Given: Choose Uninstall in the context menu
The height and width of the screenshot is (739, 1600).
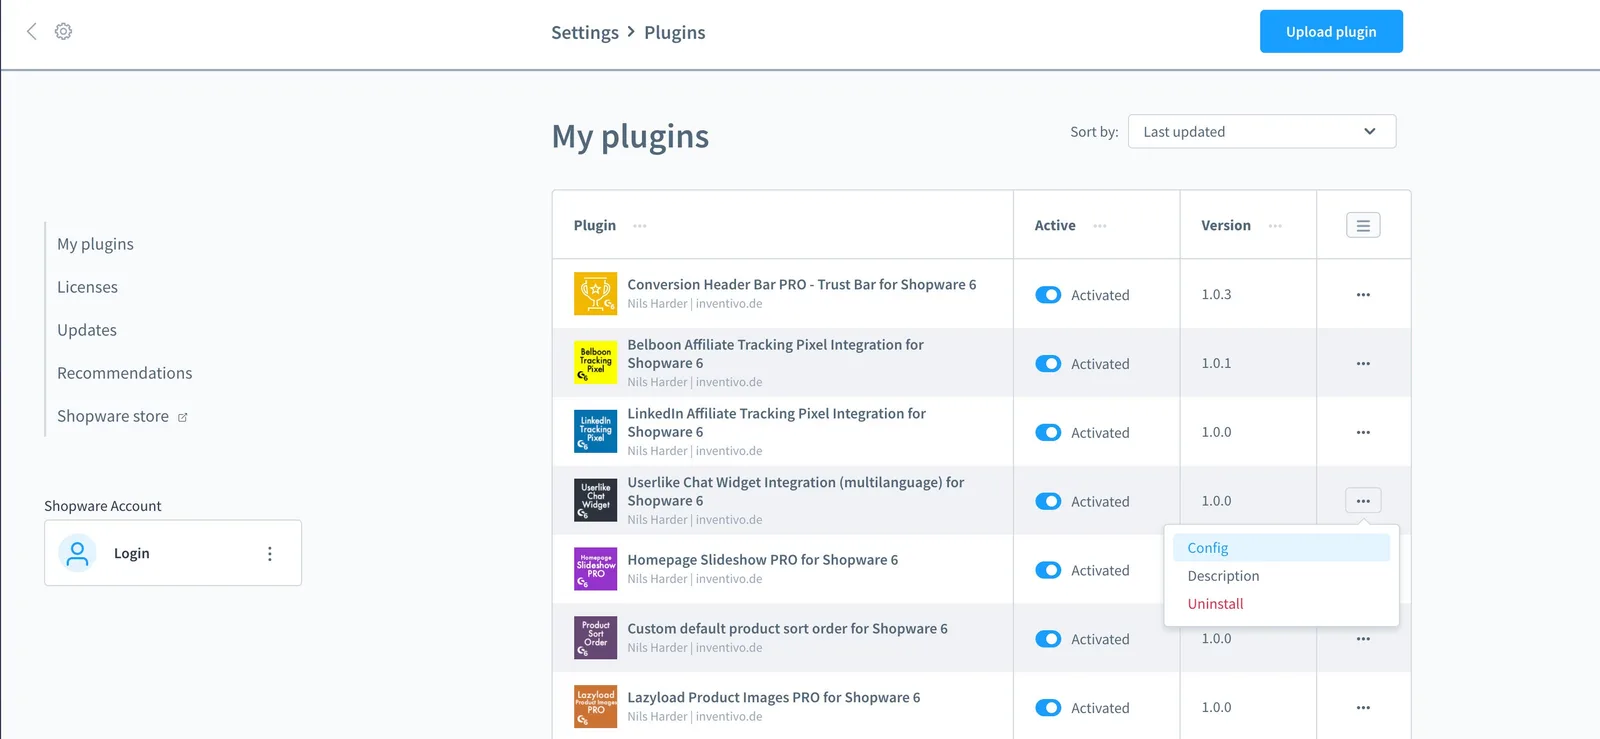Looking at the screenshot, I should click(x=1281, y=604).
